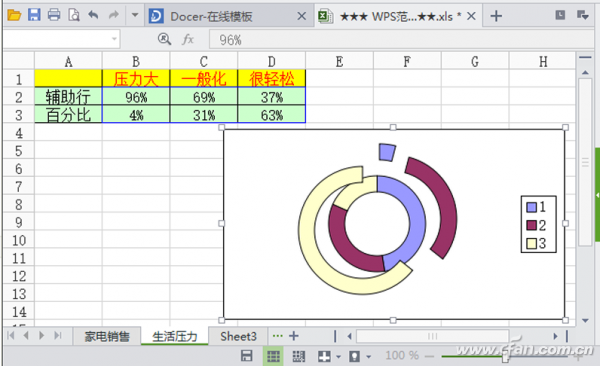
Task: Click the fx insert function icon
Action: (188, 39)
